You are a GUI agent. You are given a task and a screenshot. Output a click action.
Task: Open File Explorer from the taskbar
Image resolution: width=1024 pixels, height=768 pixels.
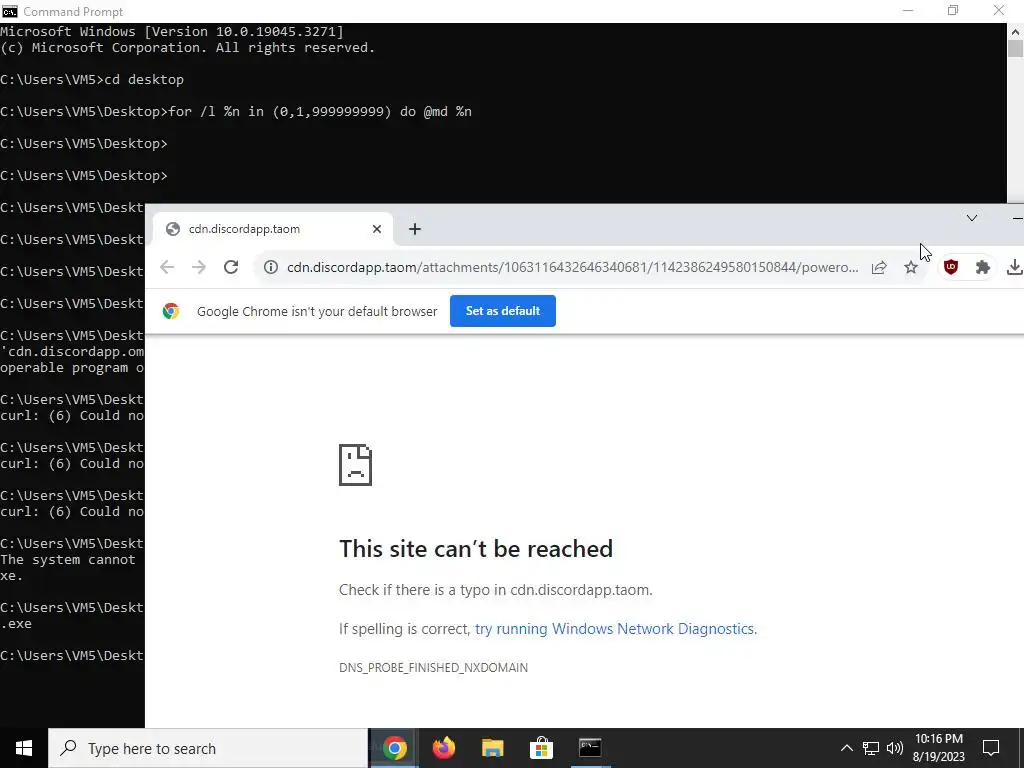pos(492,748)
